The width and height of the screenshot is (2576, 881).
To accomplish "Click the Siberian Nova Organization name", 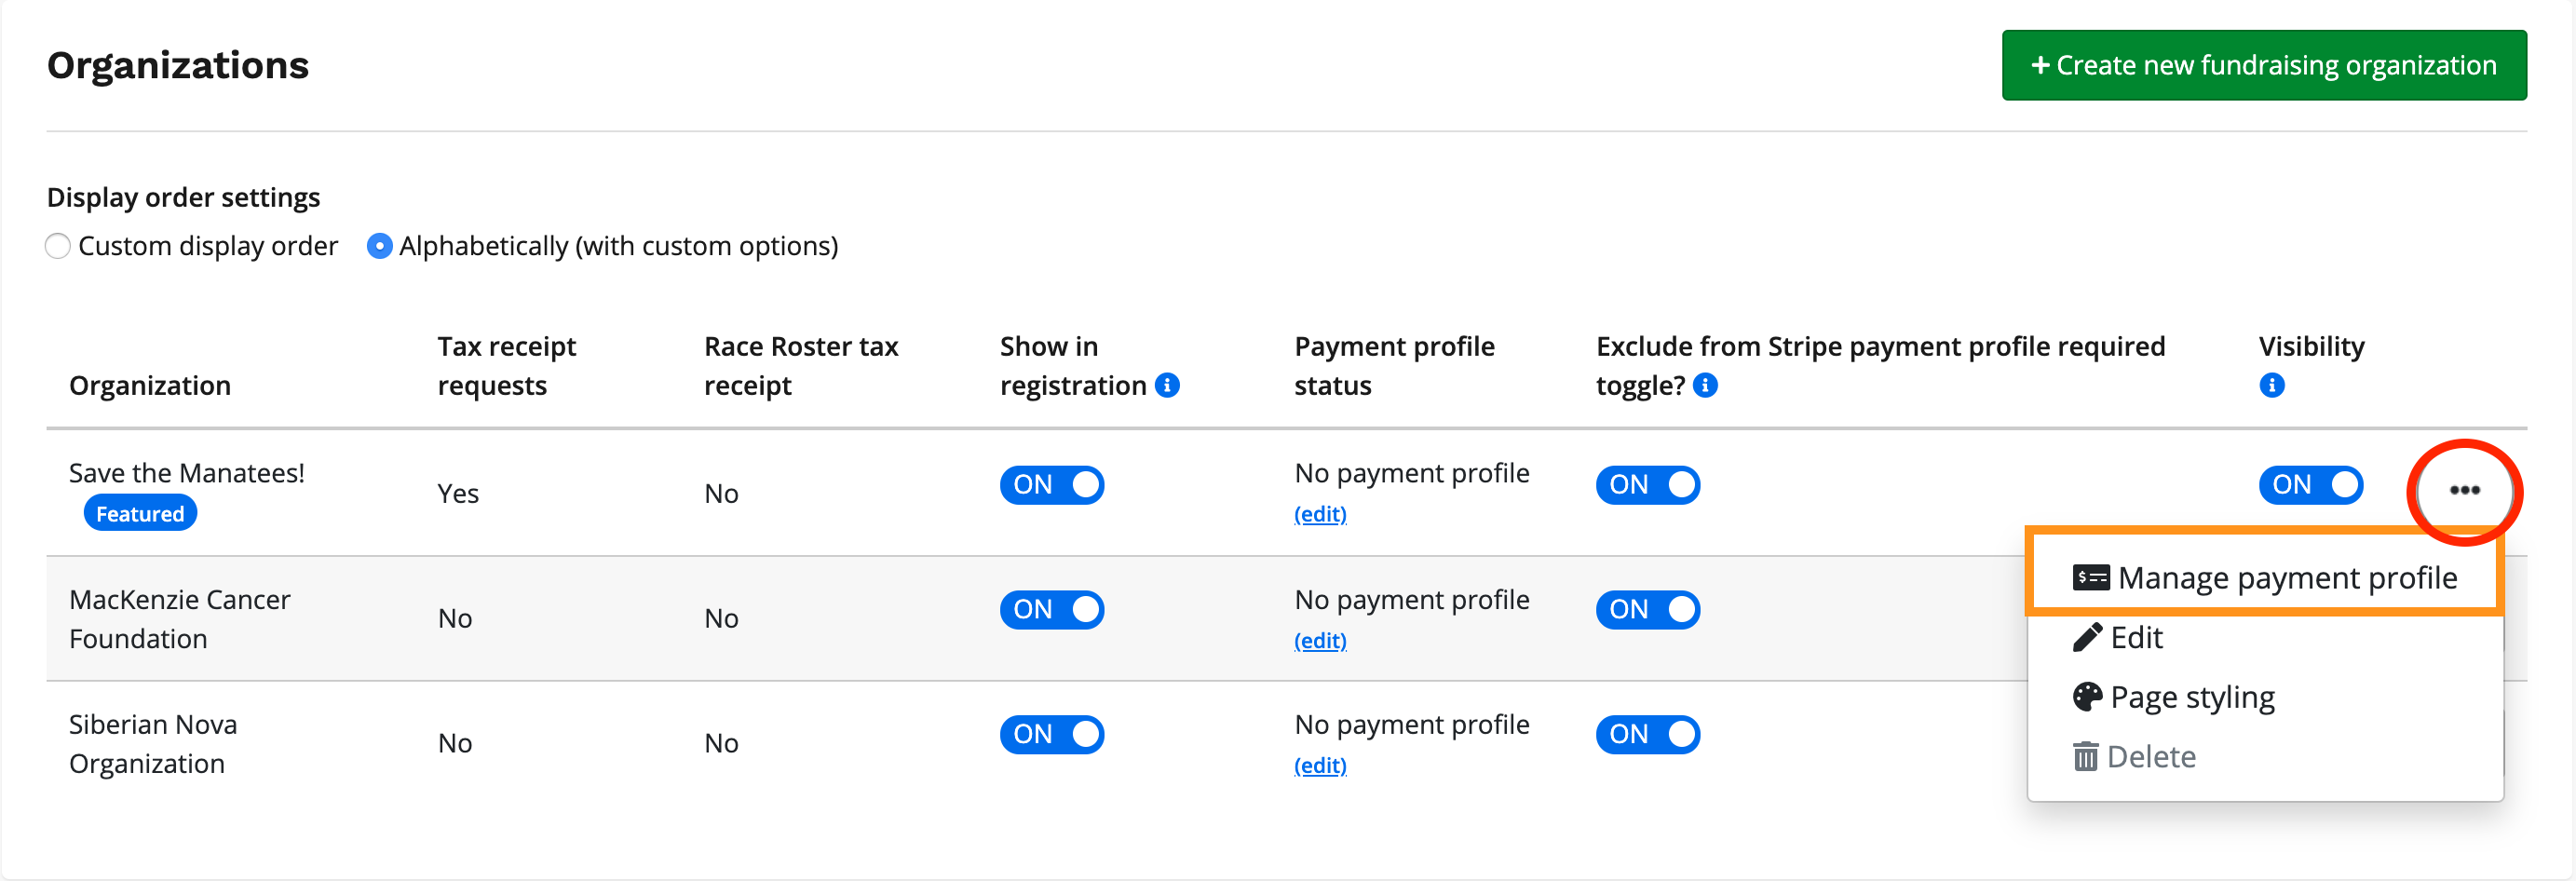I will pyautogui.click(x=153, y=744).
